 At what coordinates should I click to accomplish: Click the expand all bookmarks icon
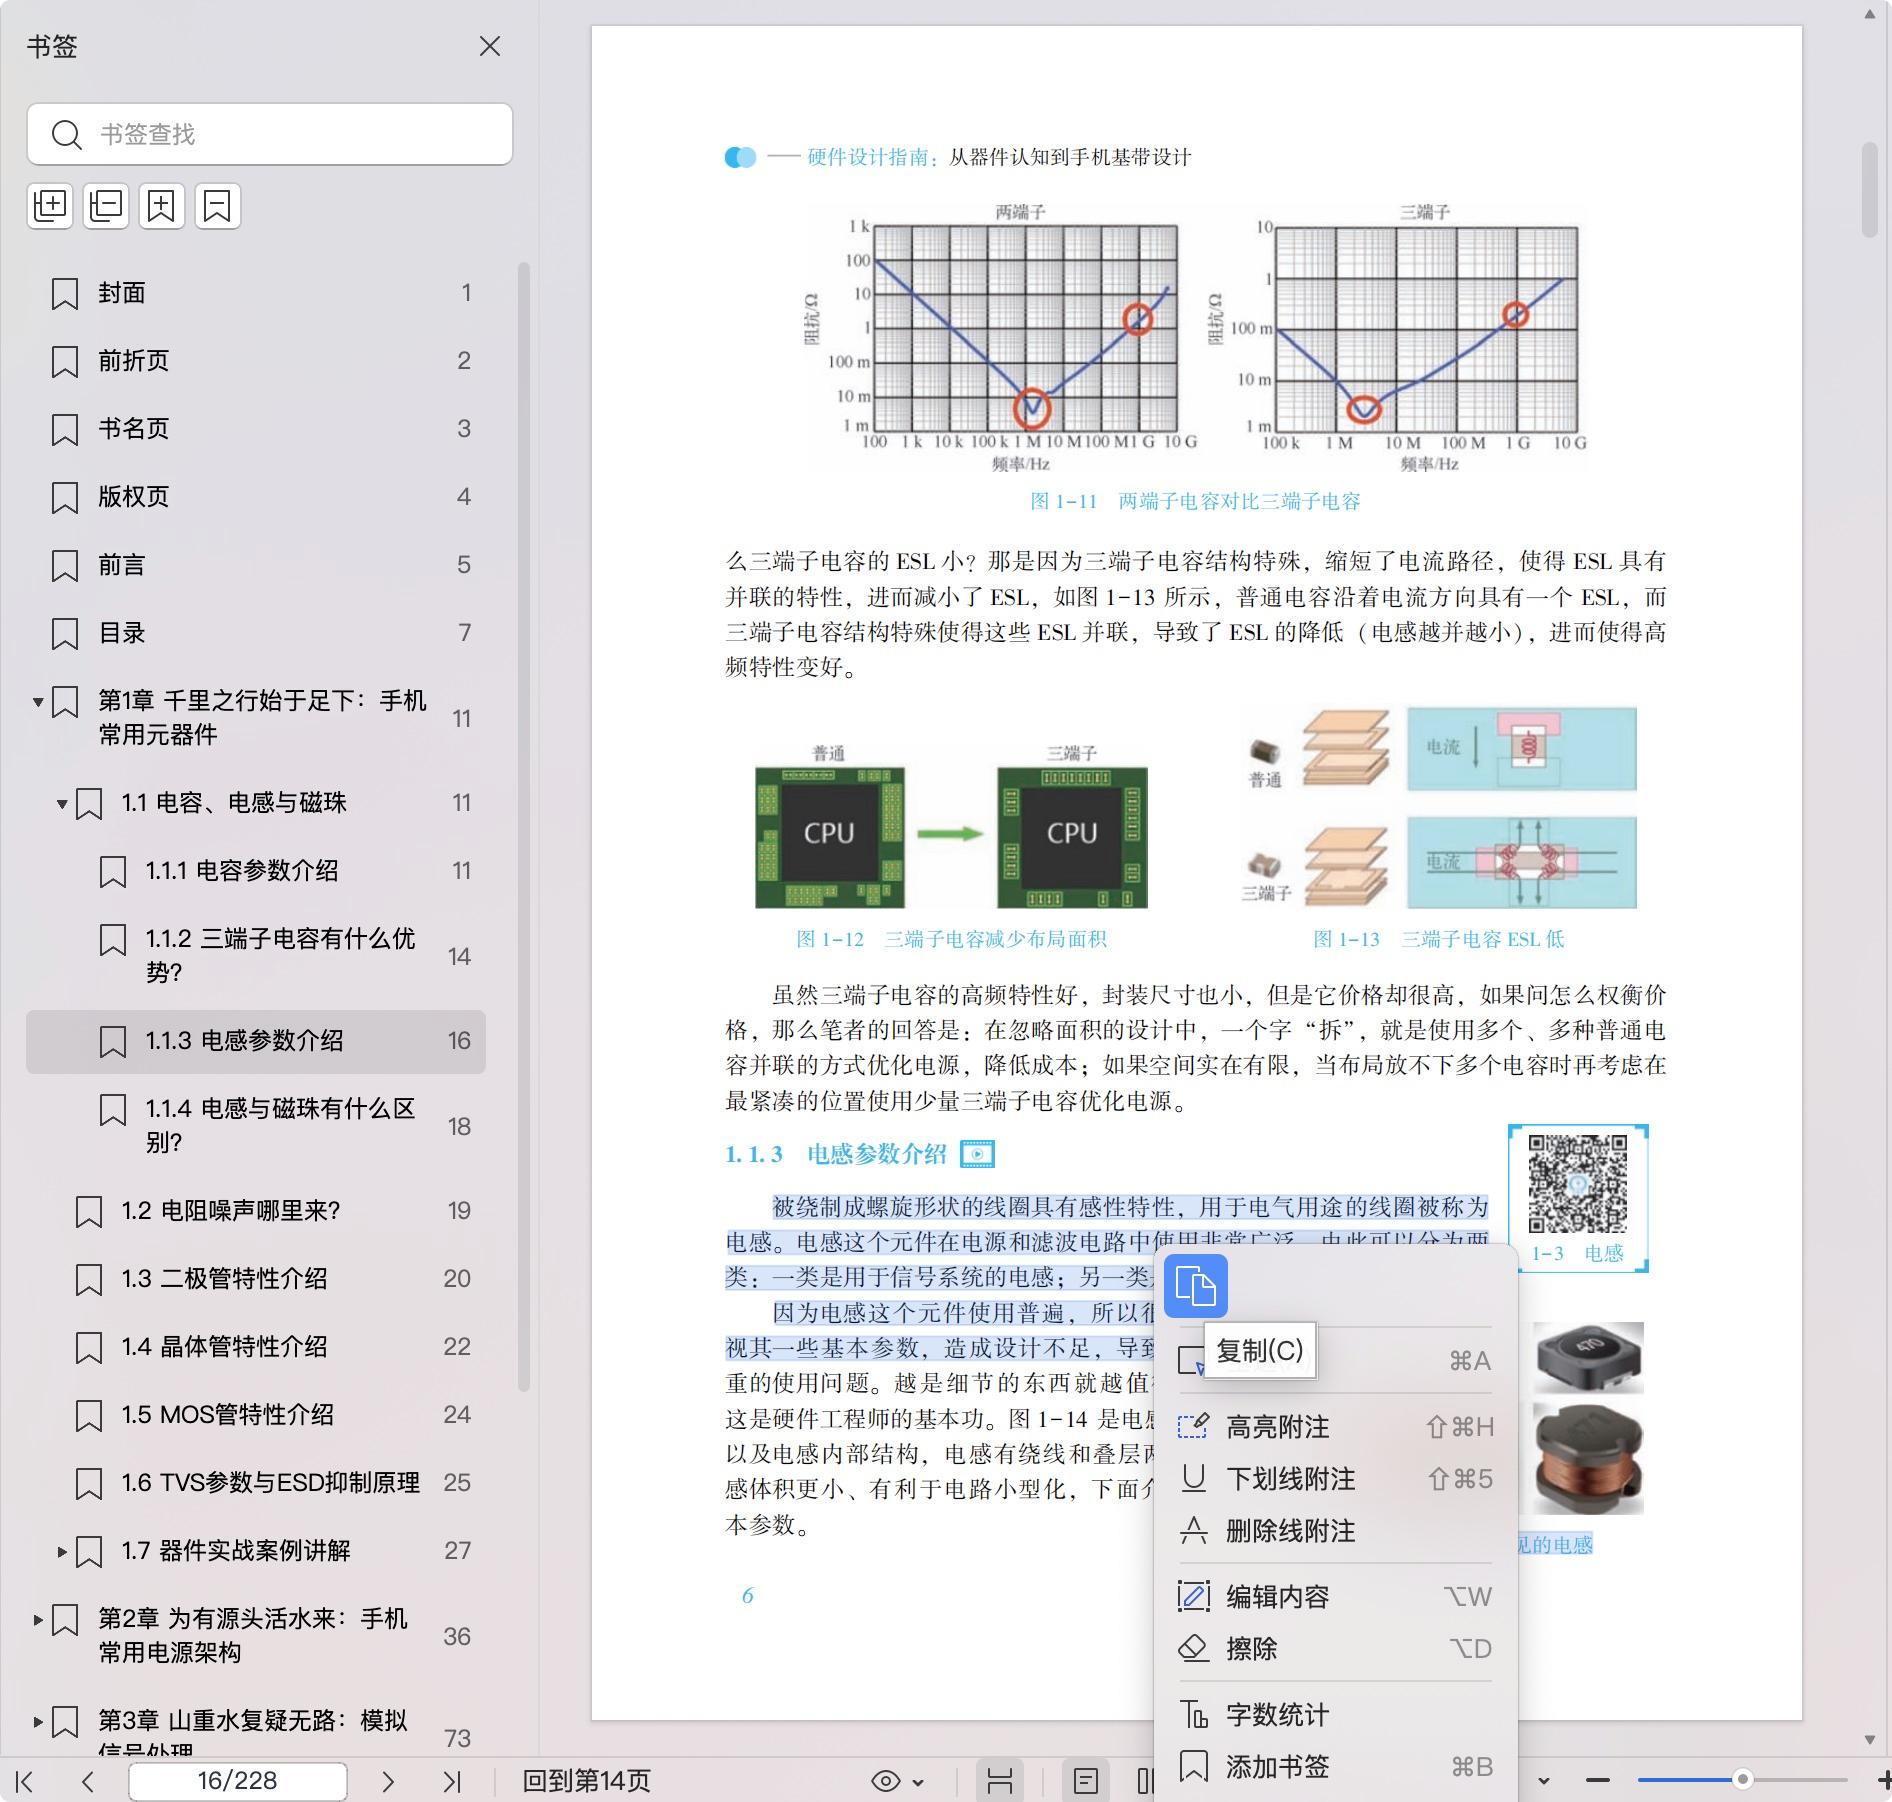50,206
